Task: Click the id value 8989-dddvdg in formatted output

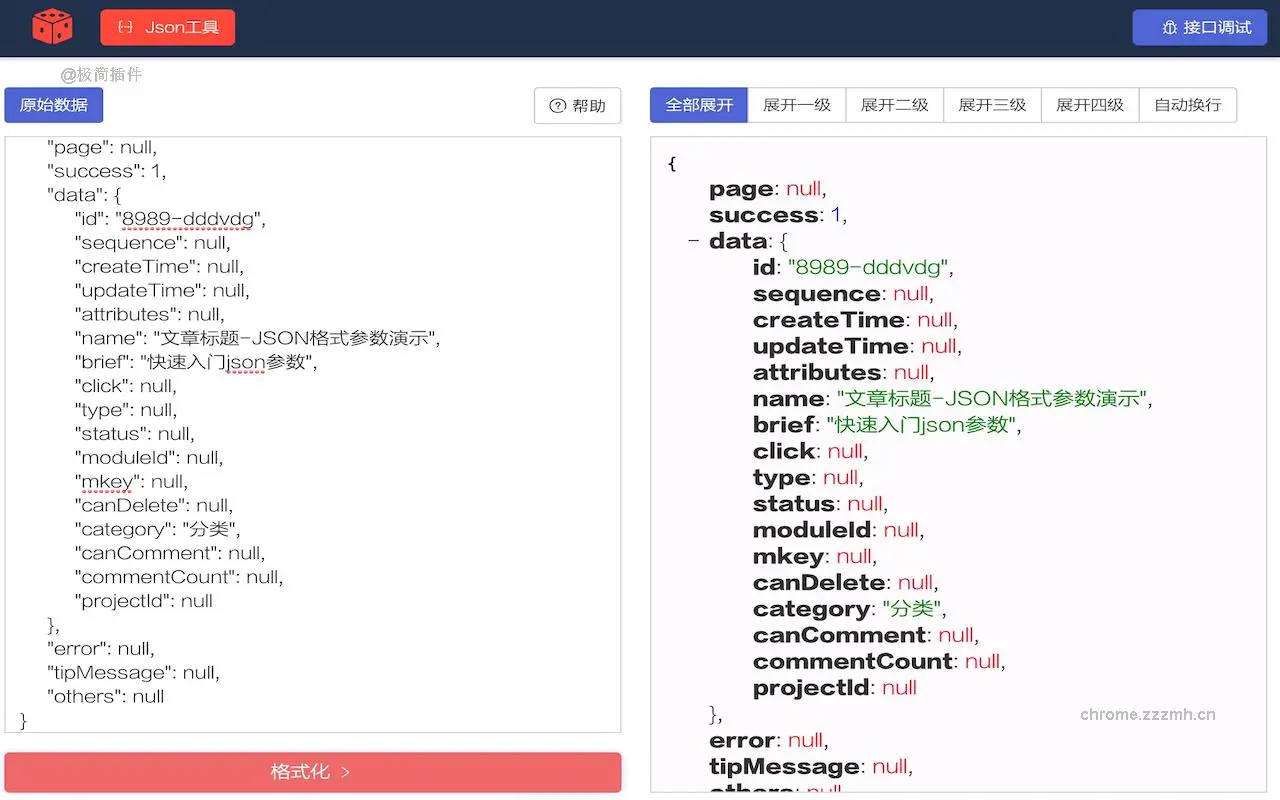Action: click(864, 267)
